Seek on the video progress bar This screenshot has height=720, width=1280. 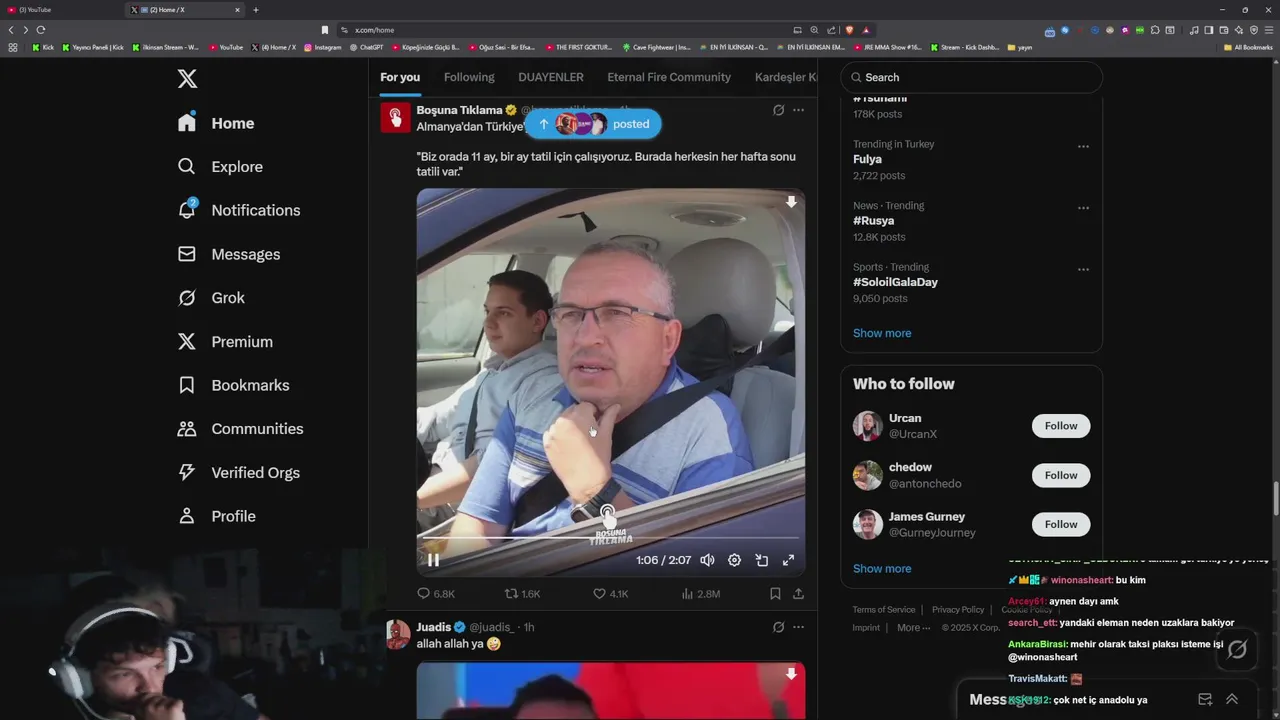(x=610, y=538)
